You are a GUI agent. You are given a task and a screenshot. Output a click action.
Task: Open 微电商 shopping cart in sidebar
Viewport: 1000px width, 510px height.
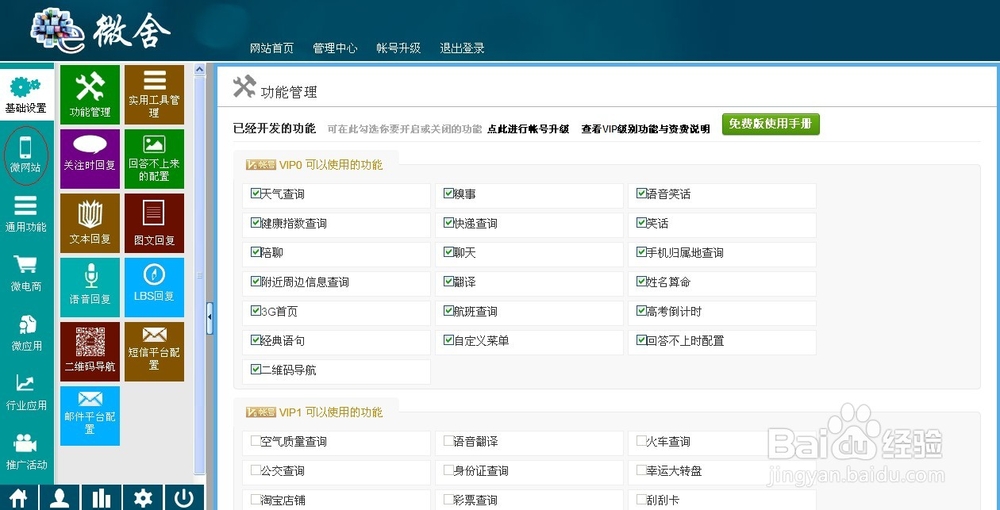26,273
